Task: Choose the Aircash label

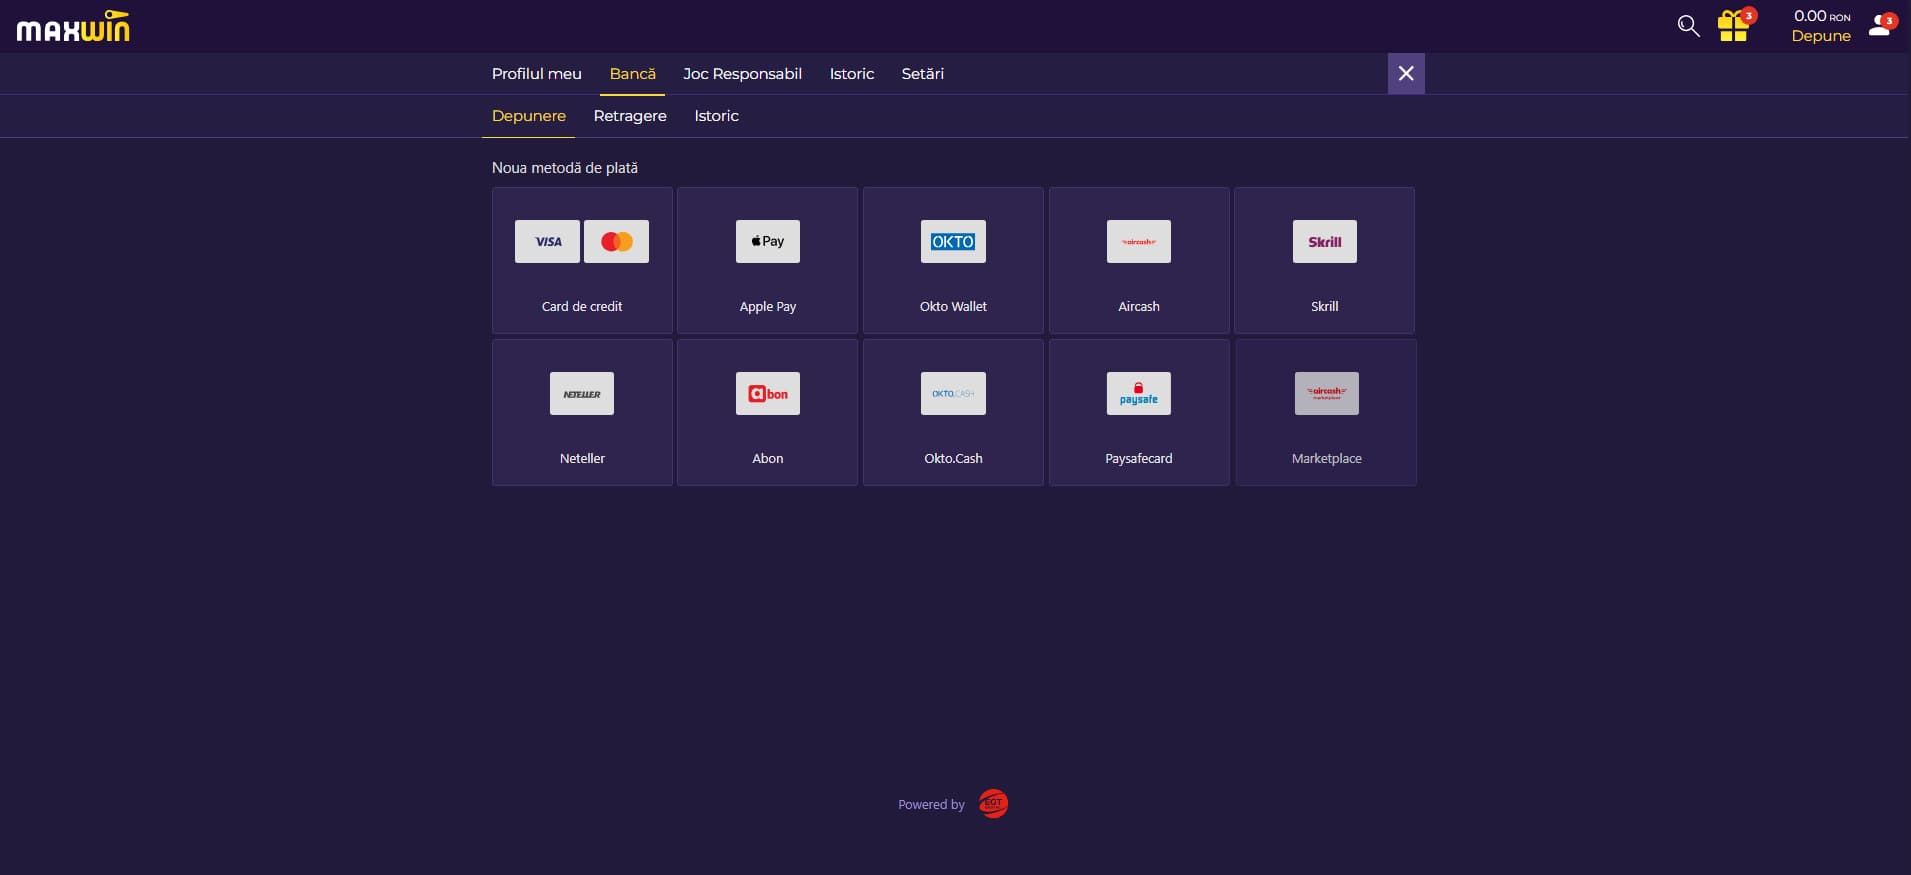Action: (1139, 306)
